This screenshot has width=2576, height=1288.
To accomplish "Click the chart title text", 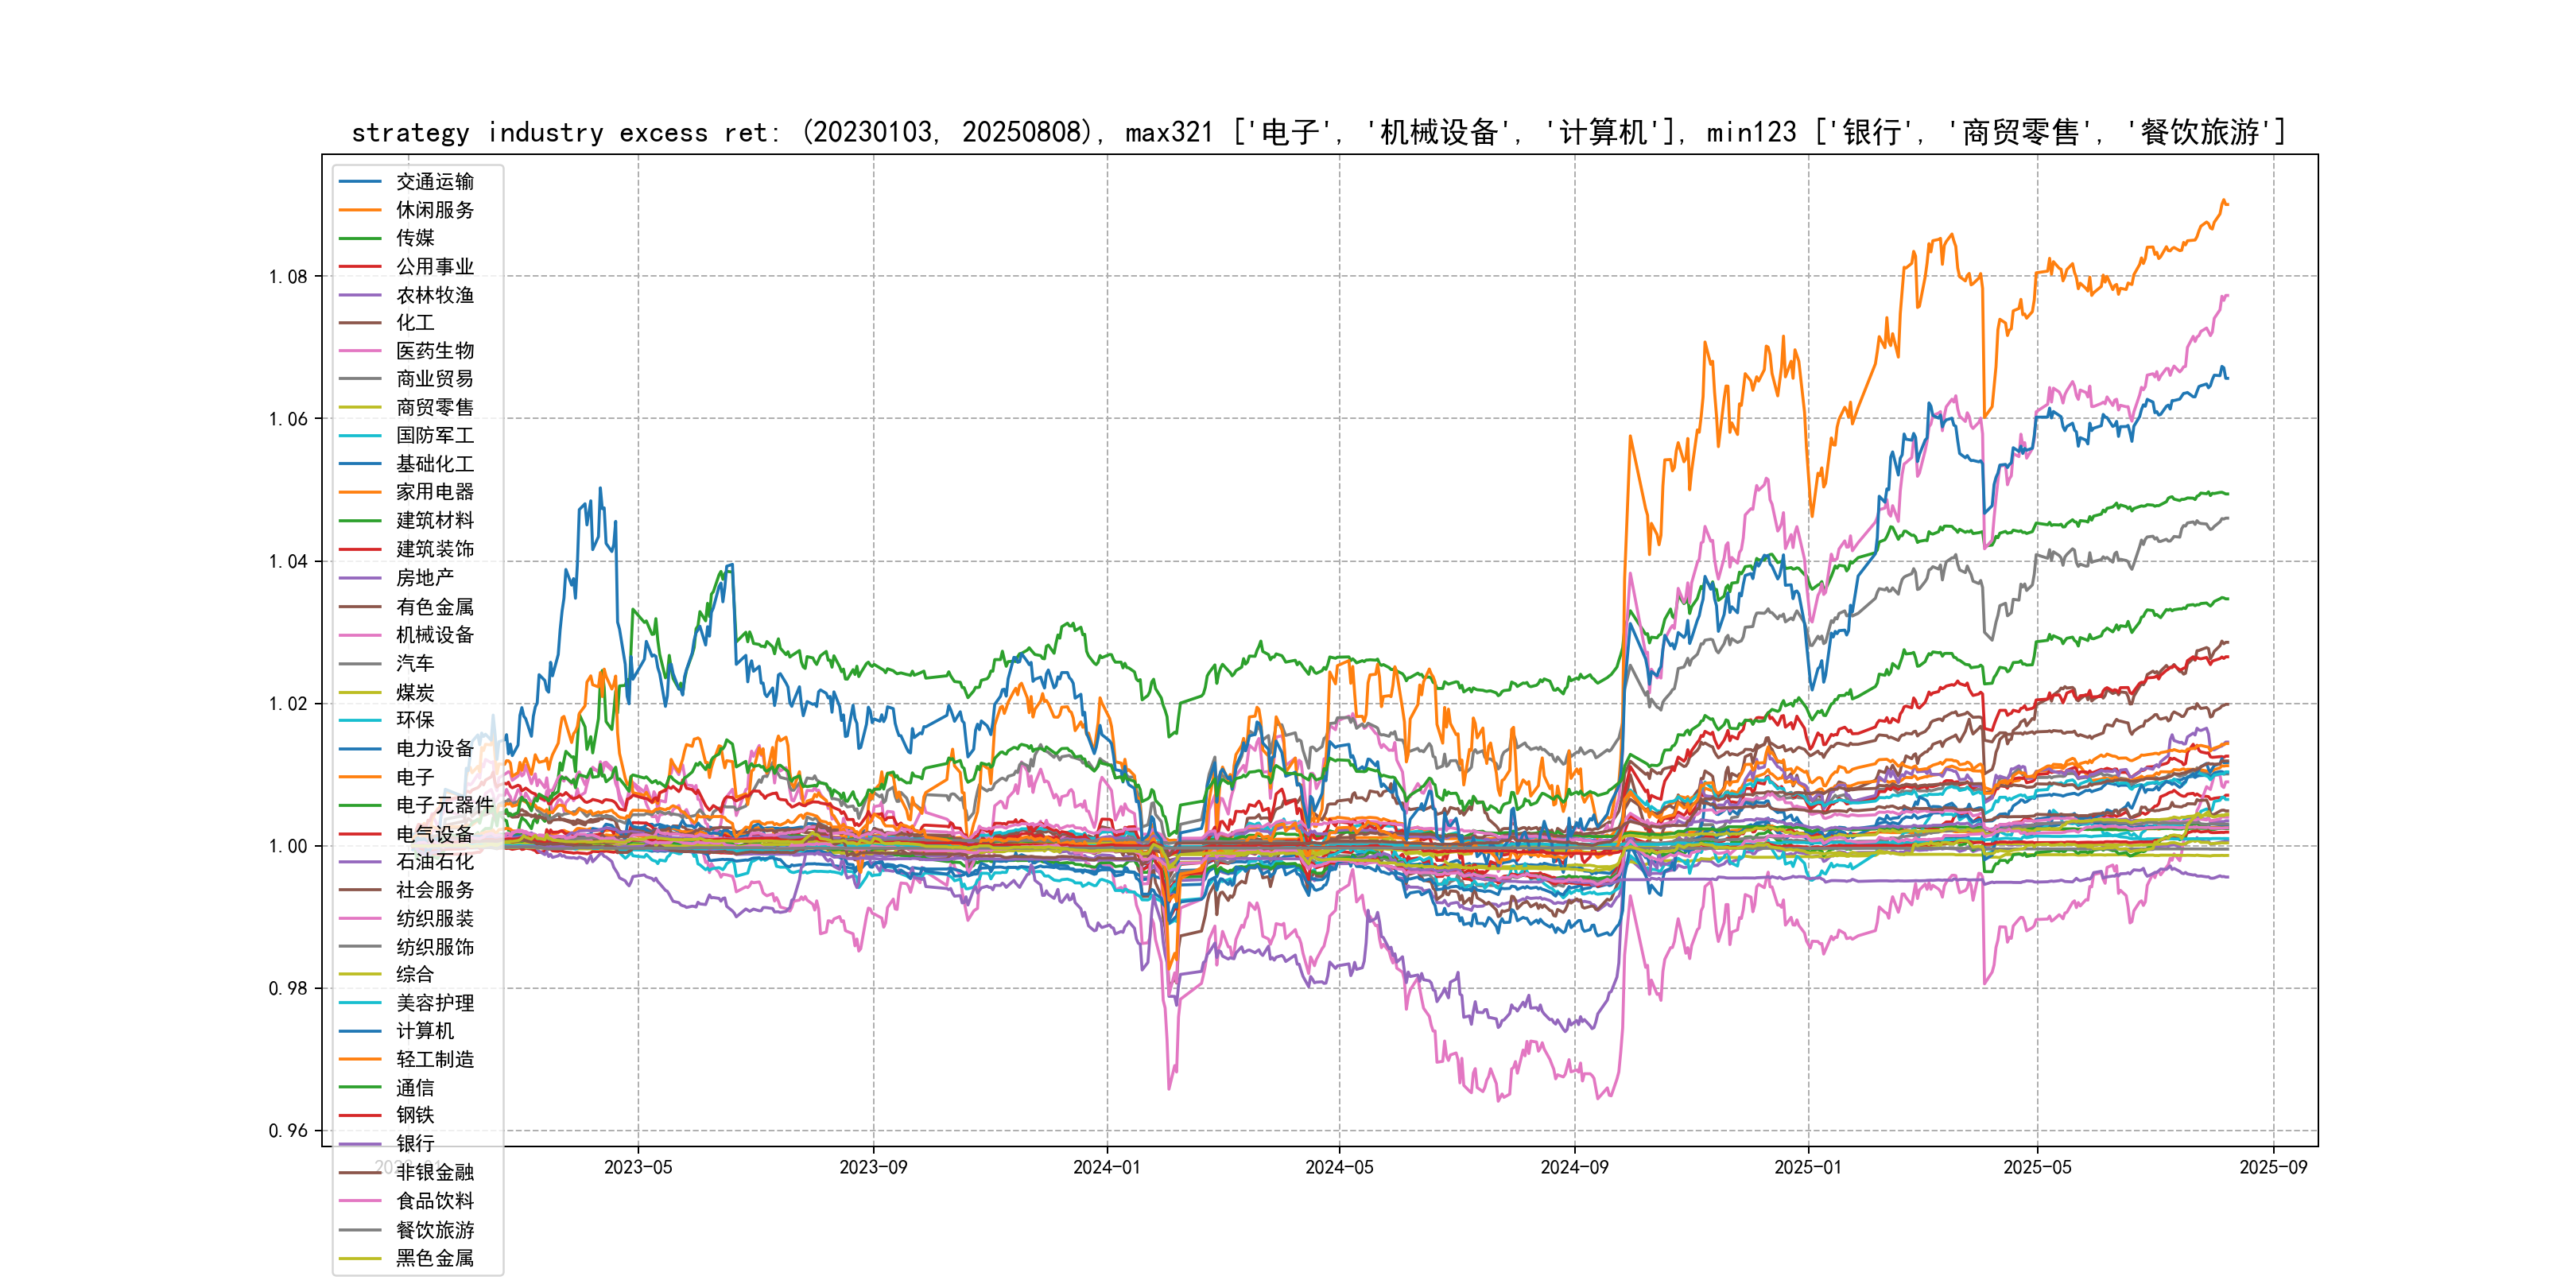I will click(1318, 132).
